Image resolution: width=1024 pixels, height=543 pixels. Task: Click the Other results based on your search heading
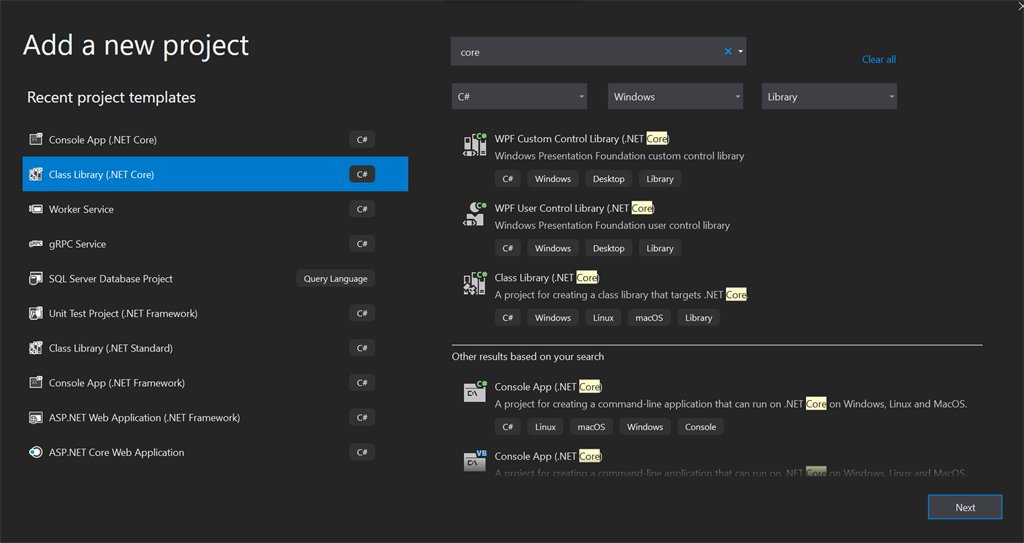[528, 357]
